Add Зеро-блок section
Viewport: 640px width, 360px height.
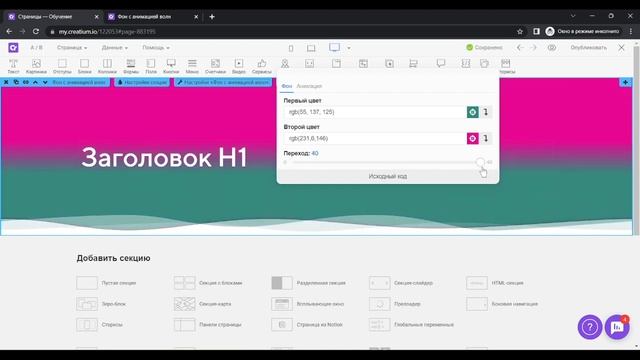coord(101,304)
